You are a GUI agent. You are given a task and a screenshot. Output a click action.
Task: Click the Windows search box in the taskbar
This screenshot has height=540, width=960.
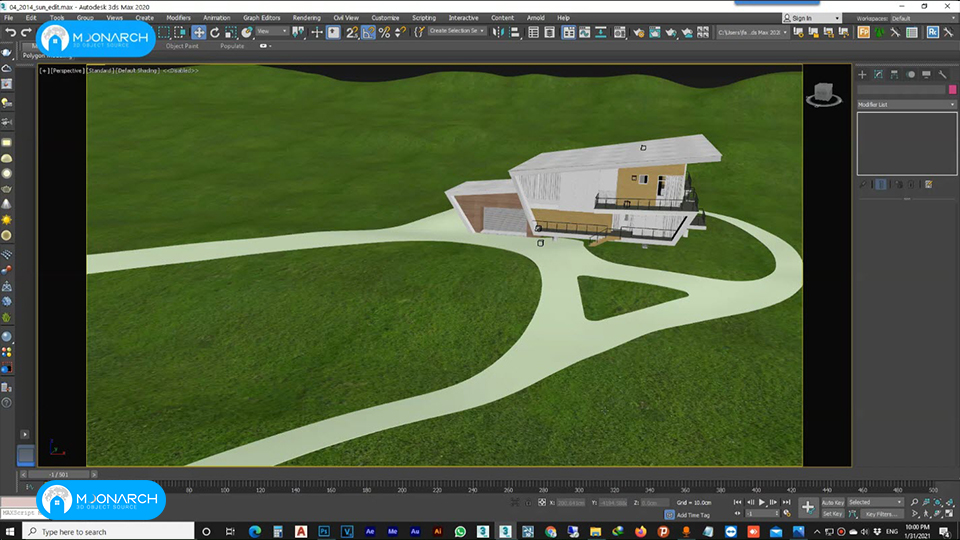pos(108,531)
